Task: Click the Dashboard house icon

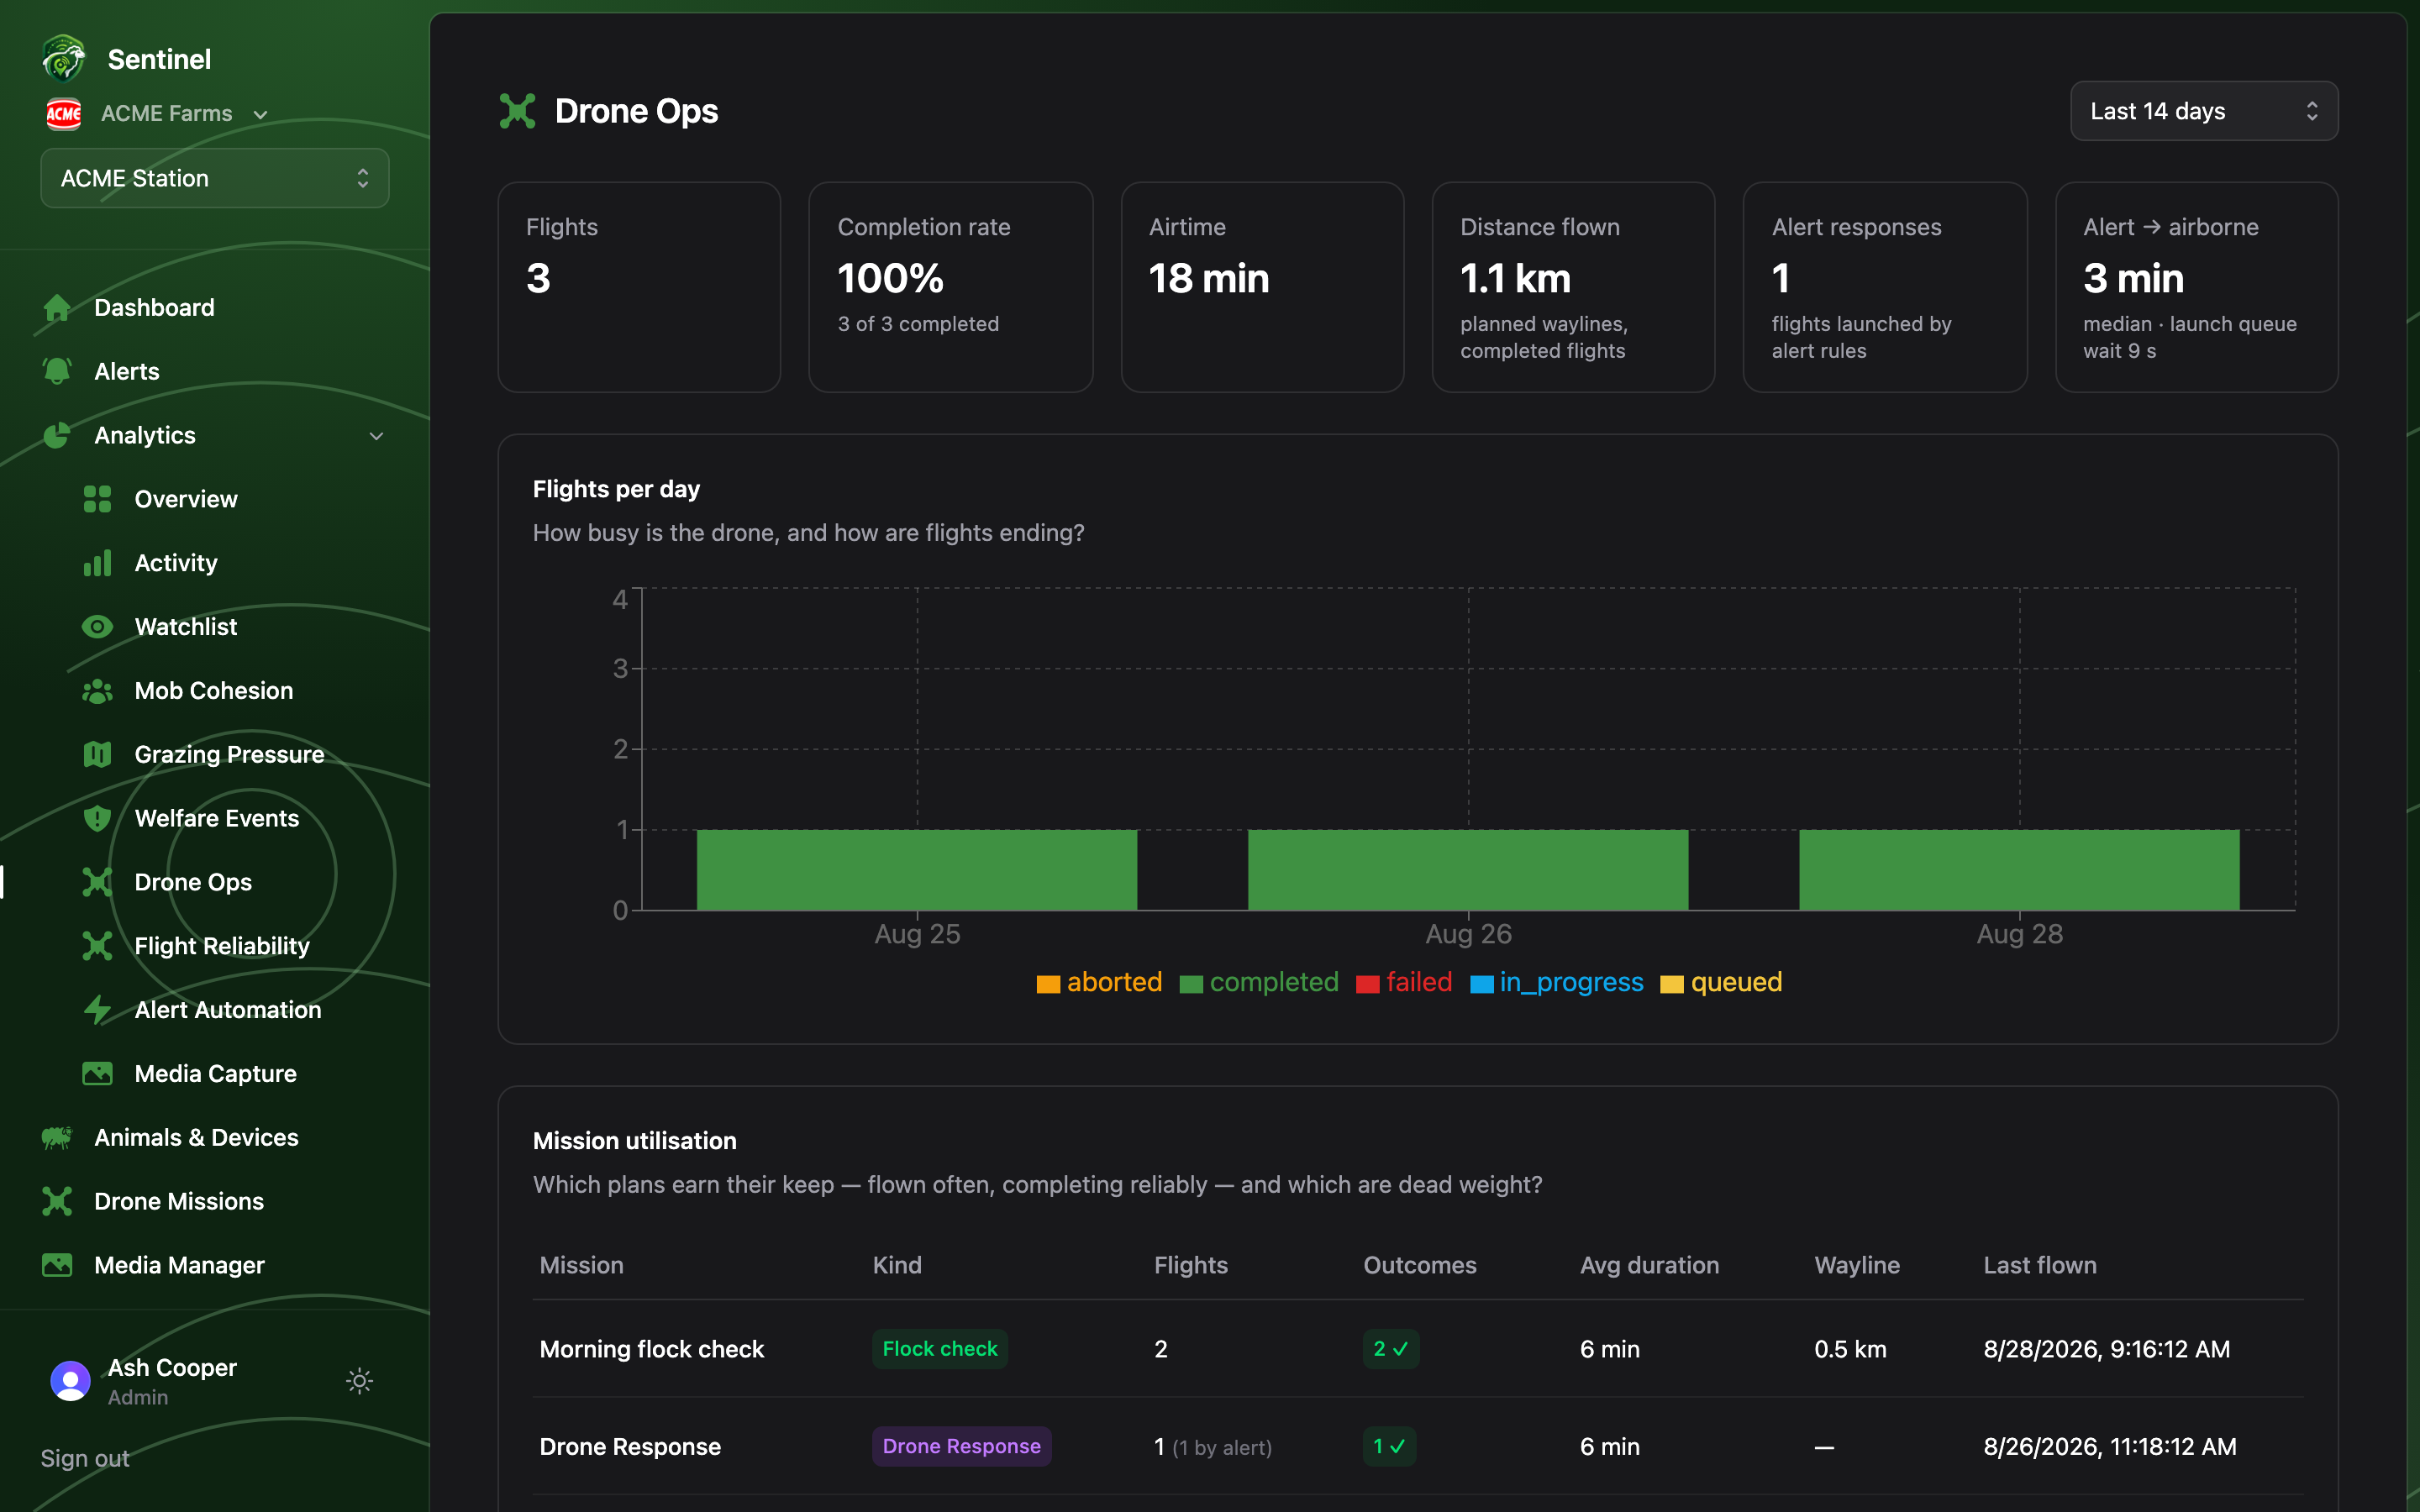Action: (57, 307)
